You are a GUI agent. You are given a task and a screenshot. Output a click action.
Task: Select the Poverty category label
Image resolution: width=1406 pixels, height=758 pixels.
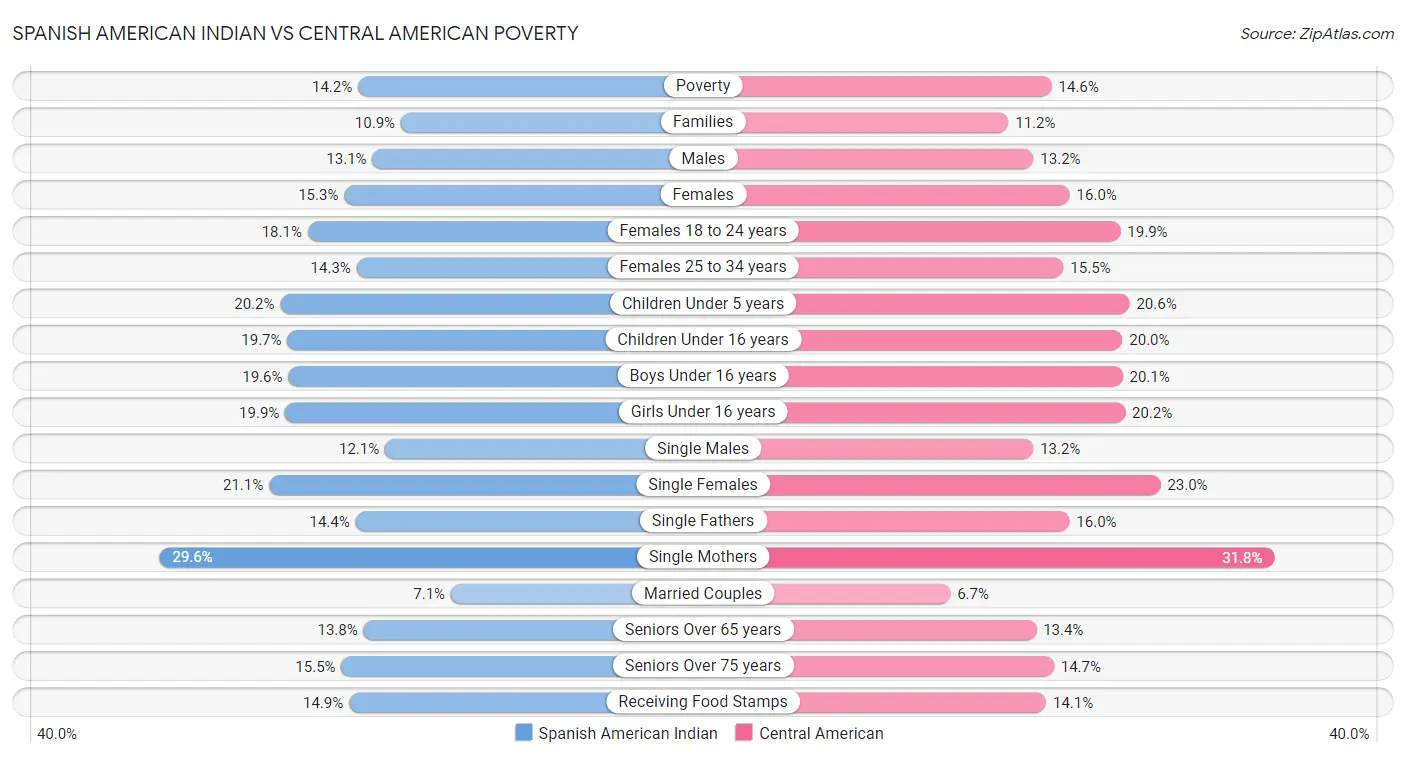coord(703,86)
